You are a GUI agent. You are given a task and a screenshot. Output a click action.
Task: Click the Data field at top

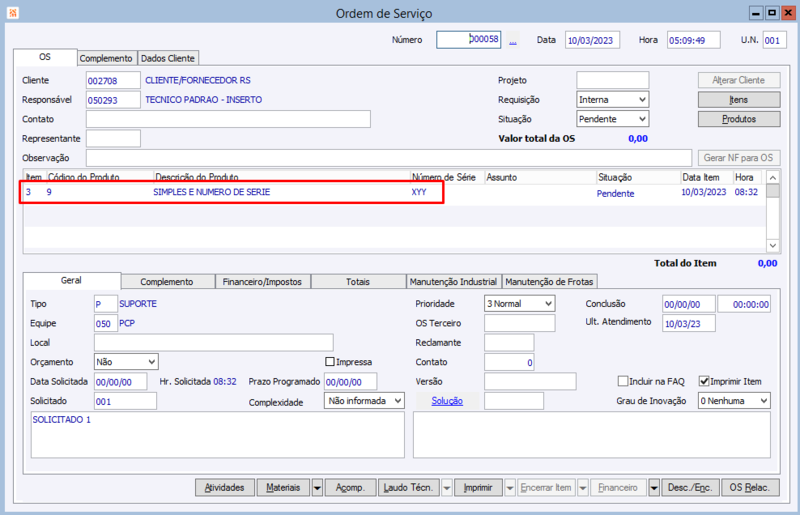[x=592, y=40]
